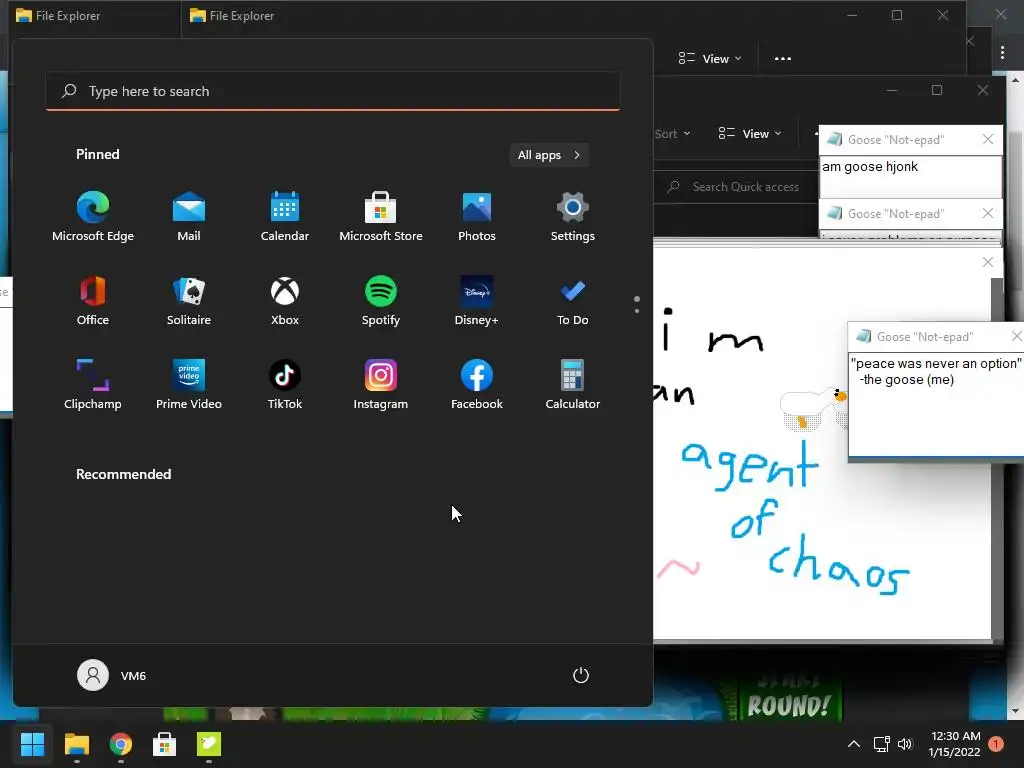Screen dimensions: 1024x768
Task: Click the Start menu search field
Action: click(332, 91)
